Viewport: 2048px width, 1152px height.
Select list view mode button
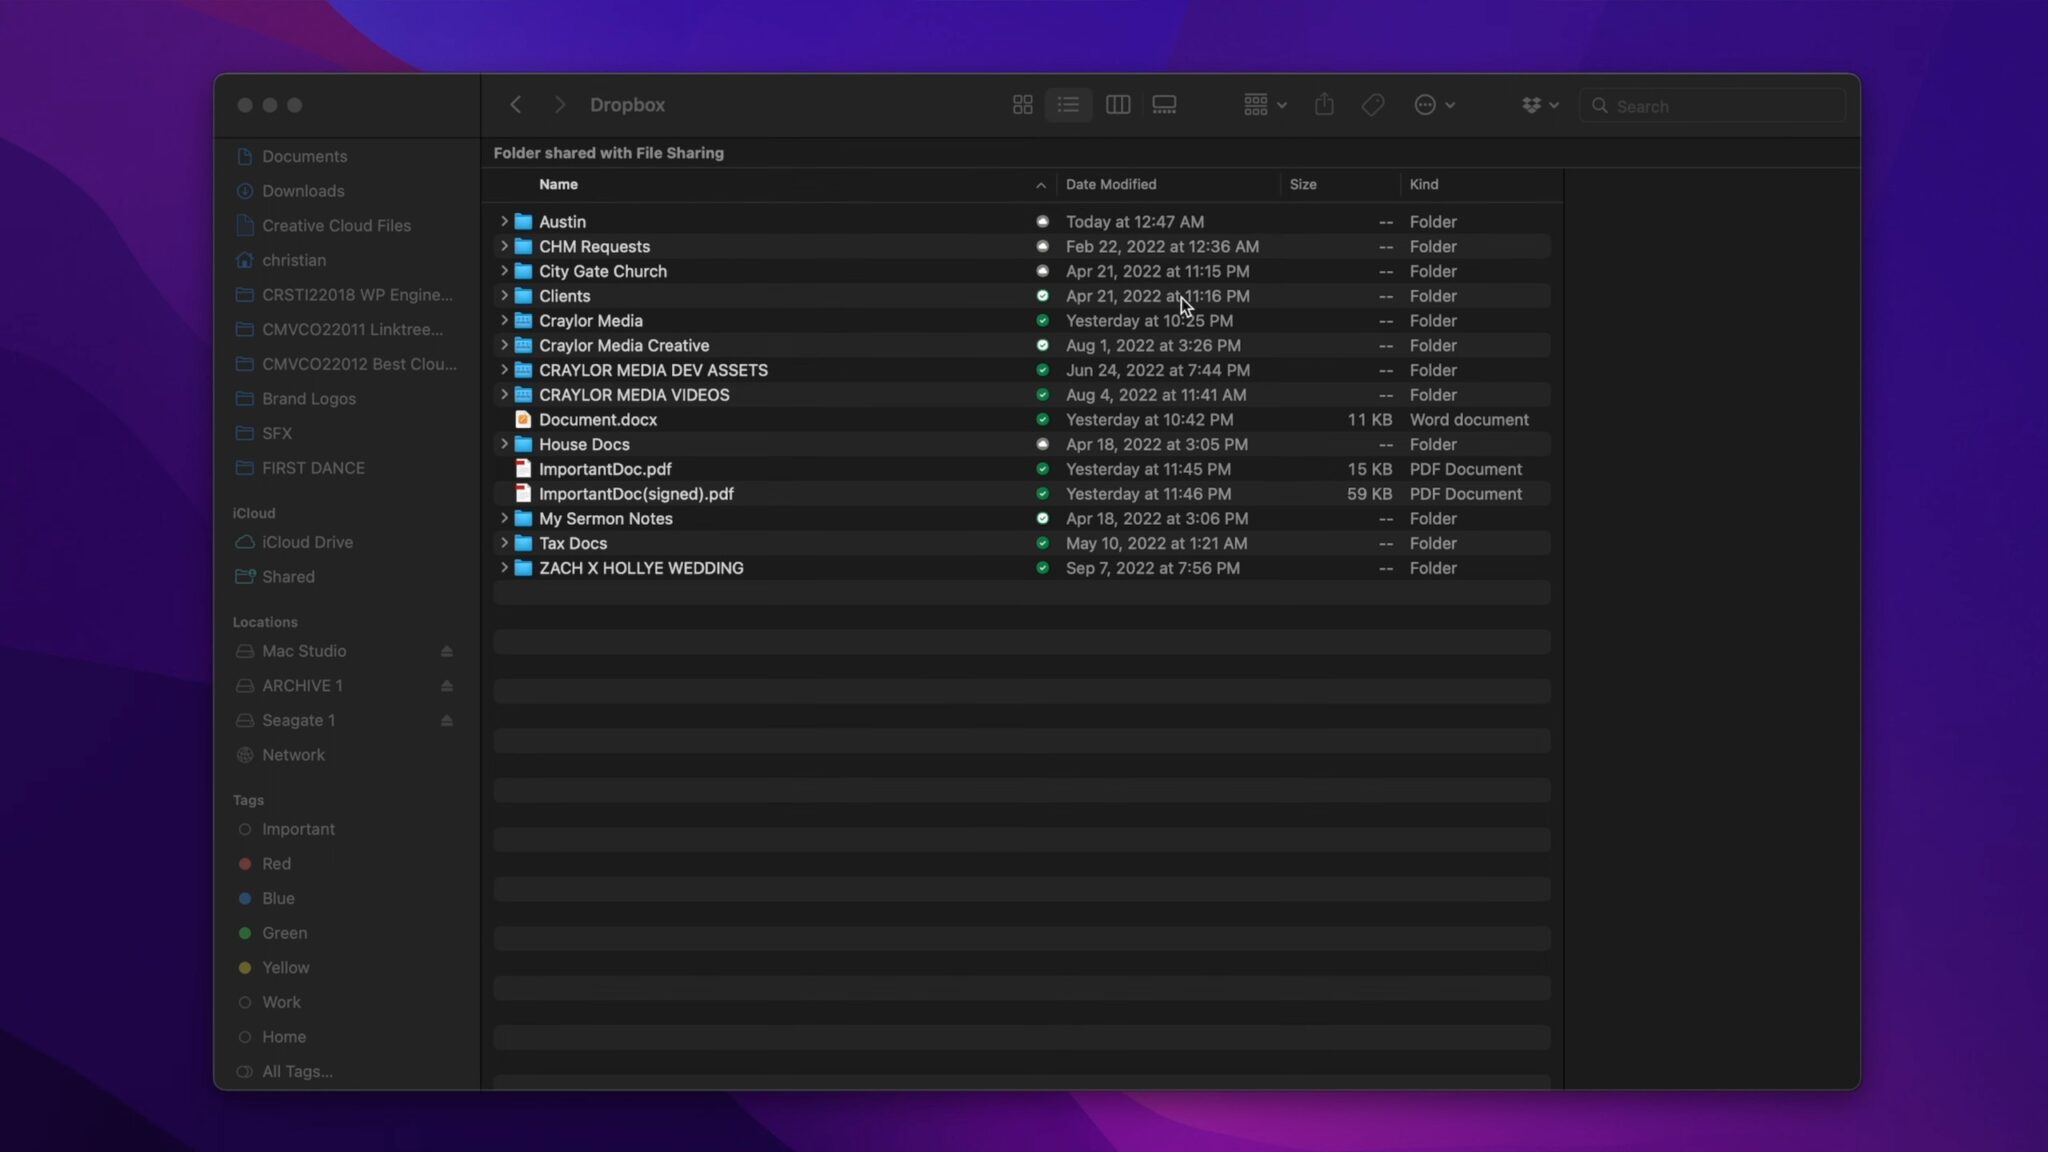(x=1068, y=105)
